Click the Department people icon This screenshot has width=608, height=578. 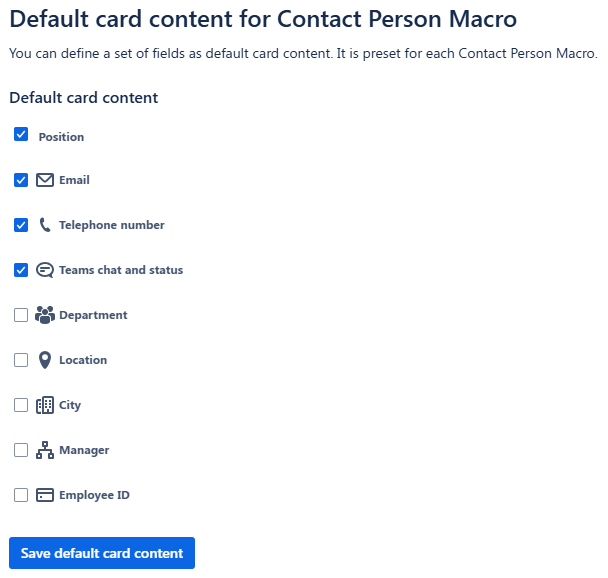44,315
